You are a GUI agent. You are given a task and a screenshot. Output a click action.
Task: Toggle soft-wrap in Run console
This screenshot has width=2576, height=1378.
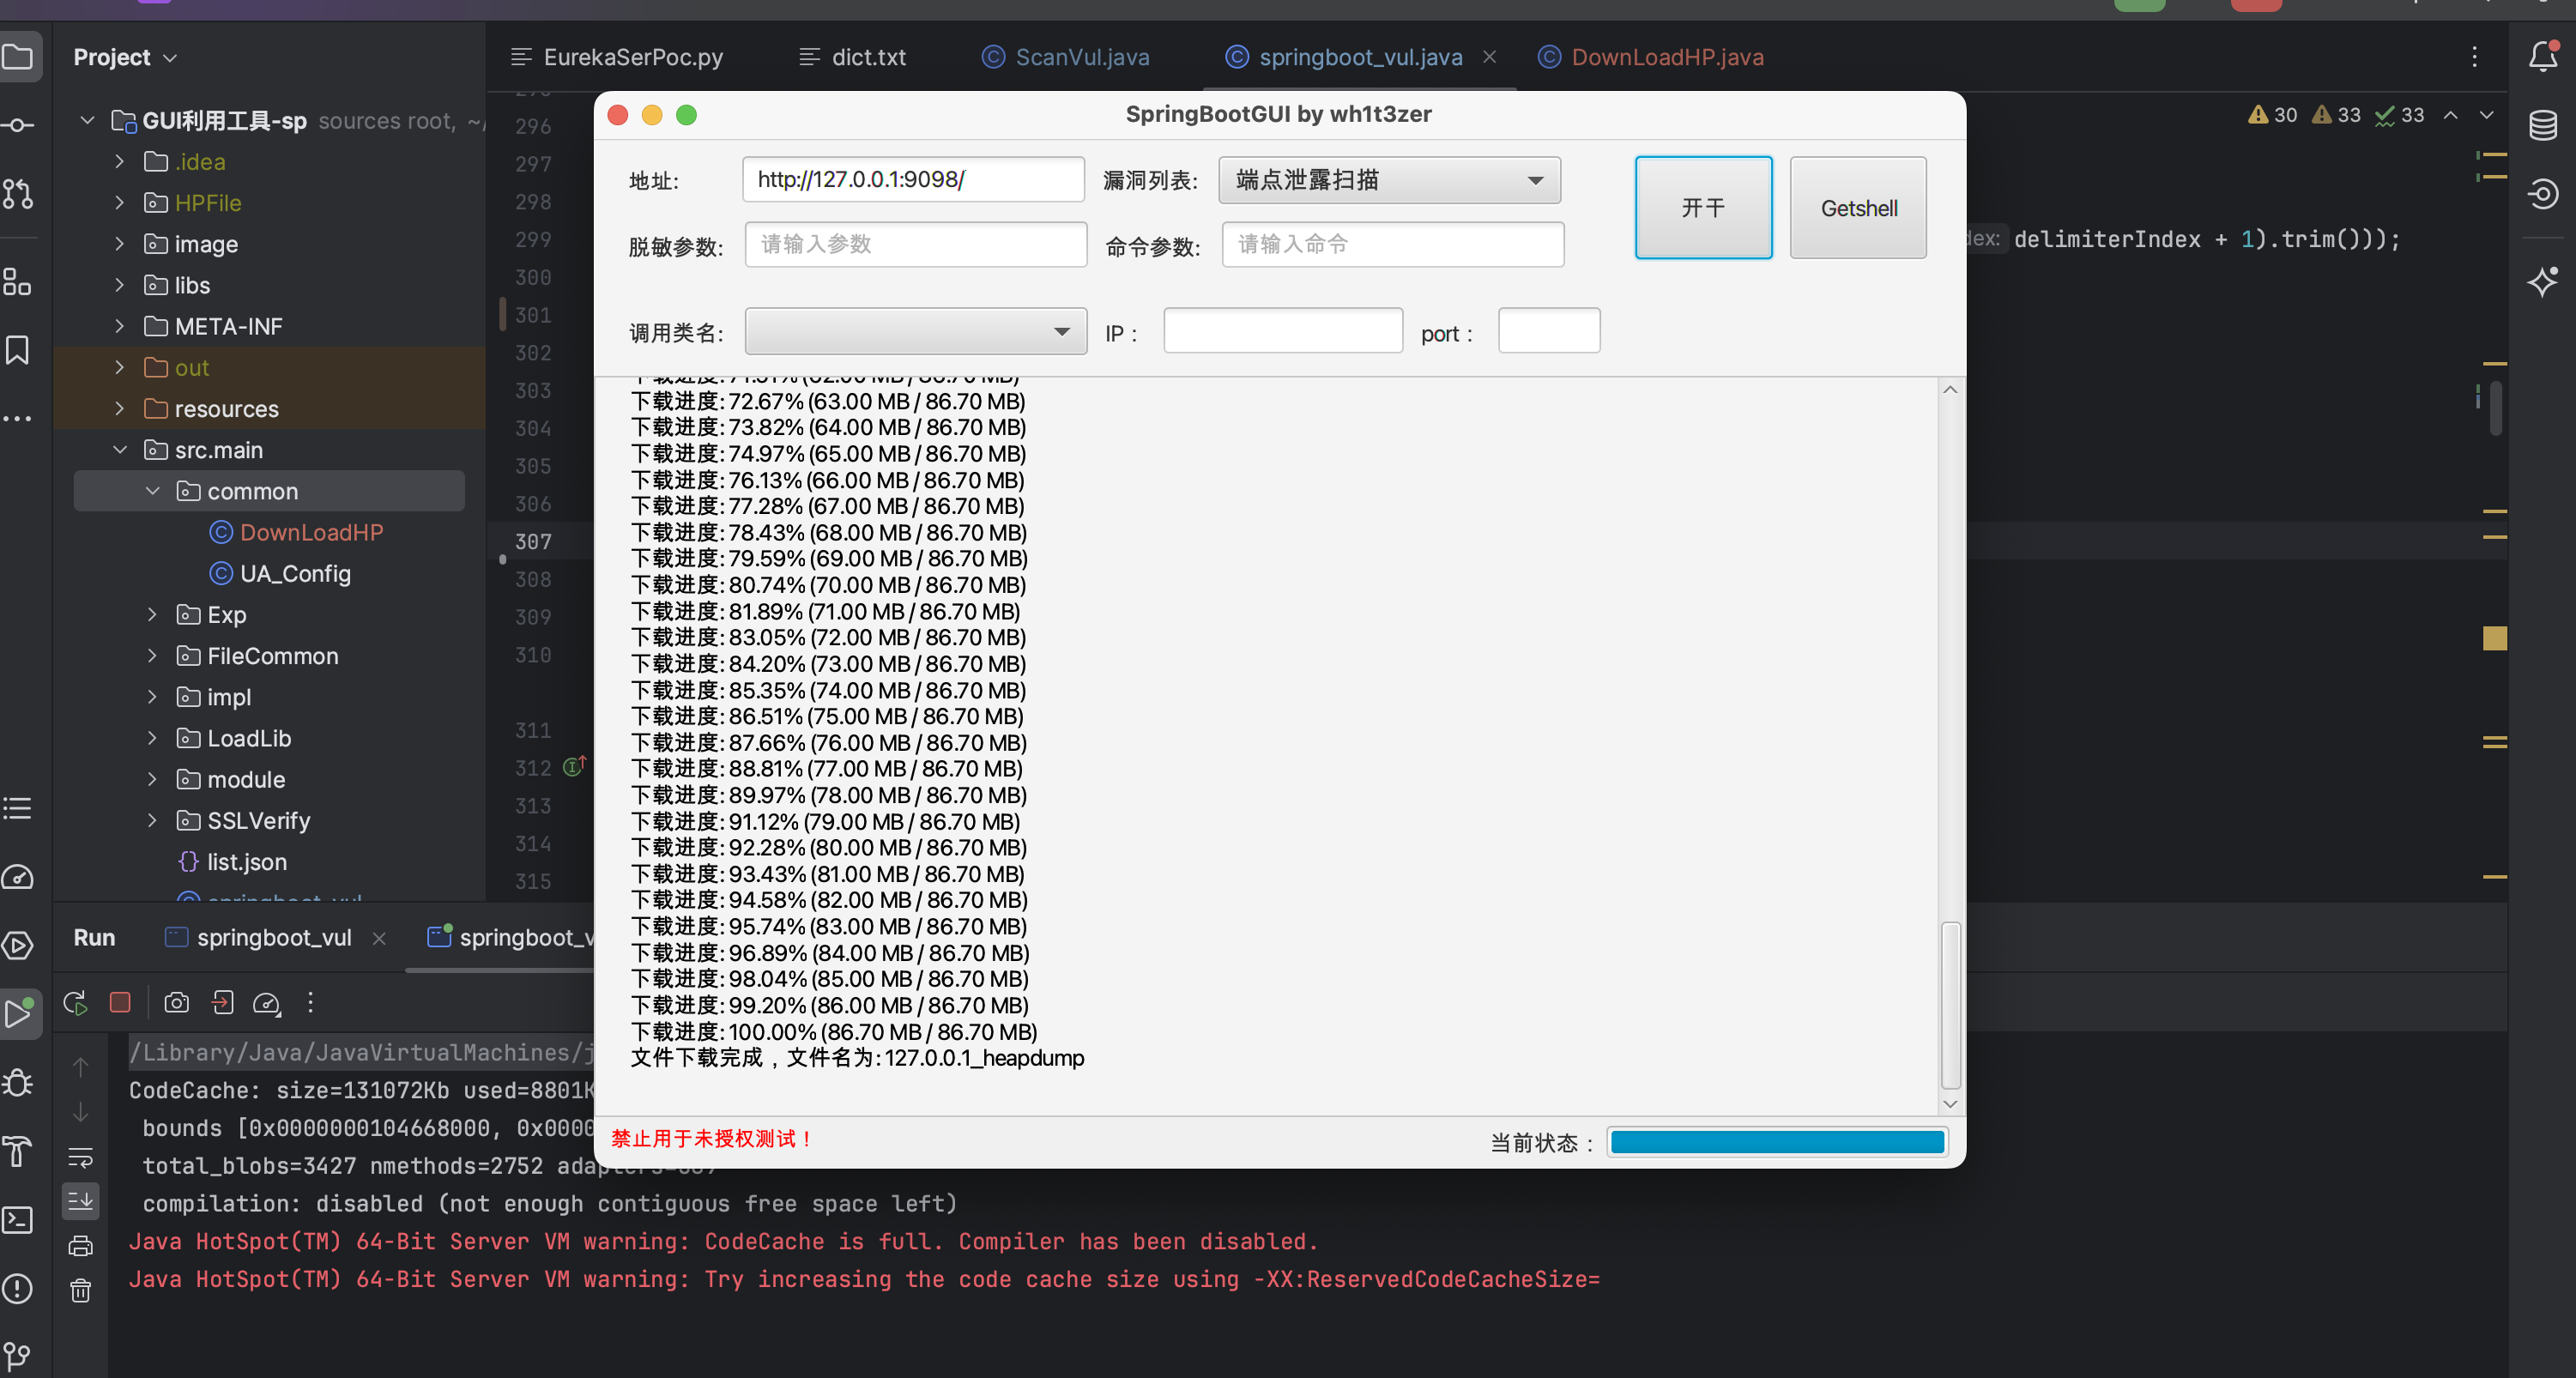click(x=81, y=1157)
